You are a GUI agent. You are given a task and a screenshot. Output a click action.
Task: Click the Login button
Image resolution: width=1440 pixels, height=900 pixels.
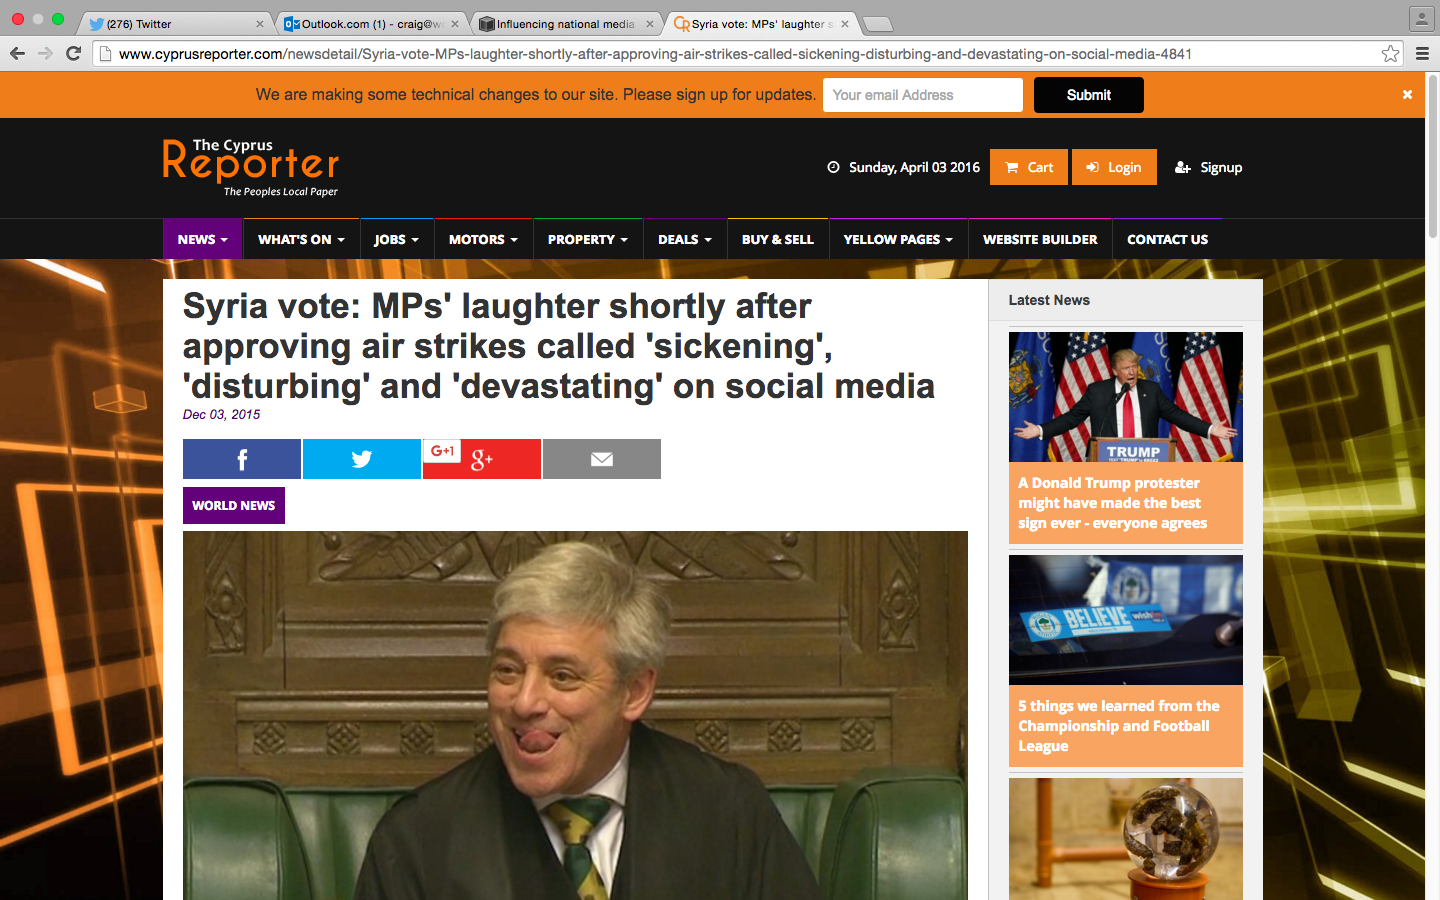tap(1114, 167)
